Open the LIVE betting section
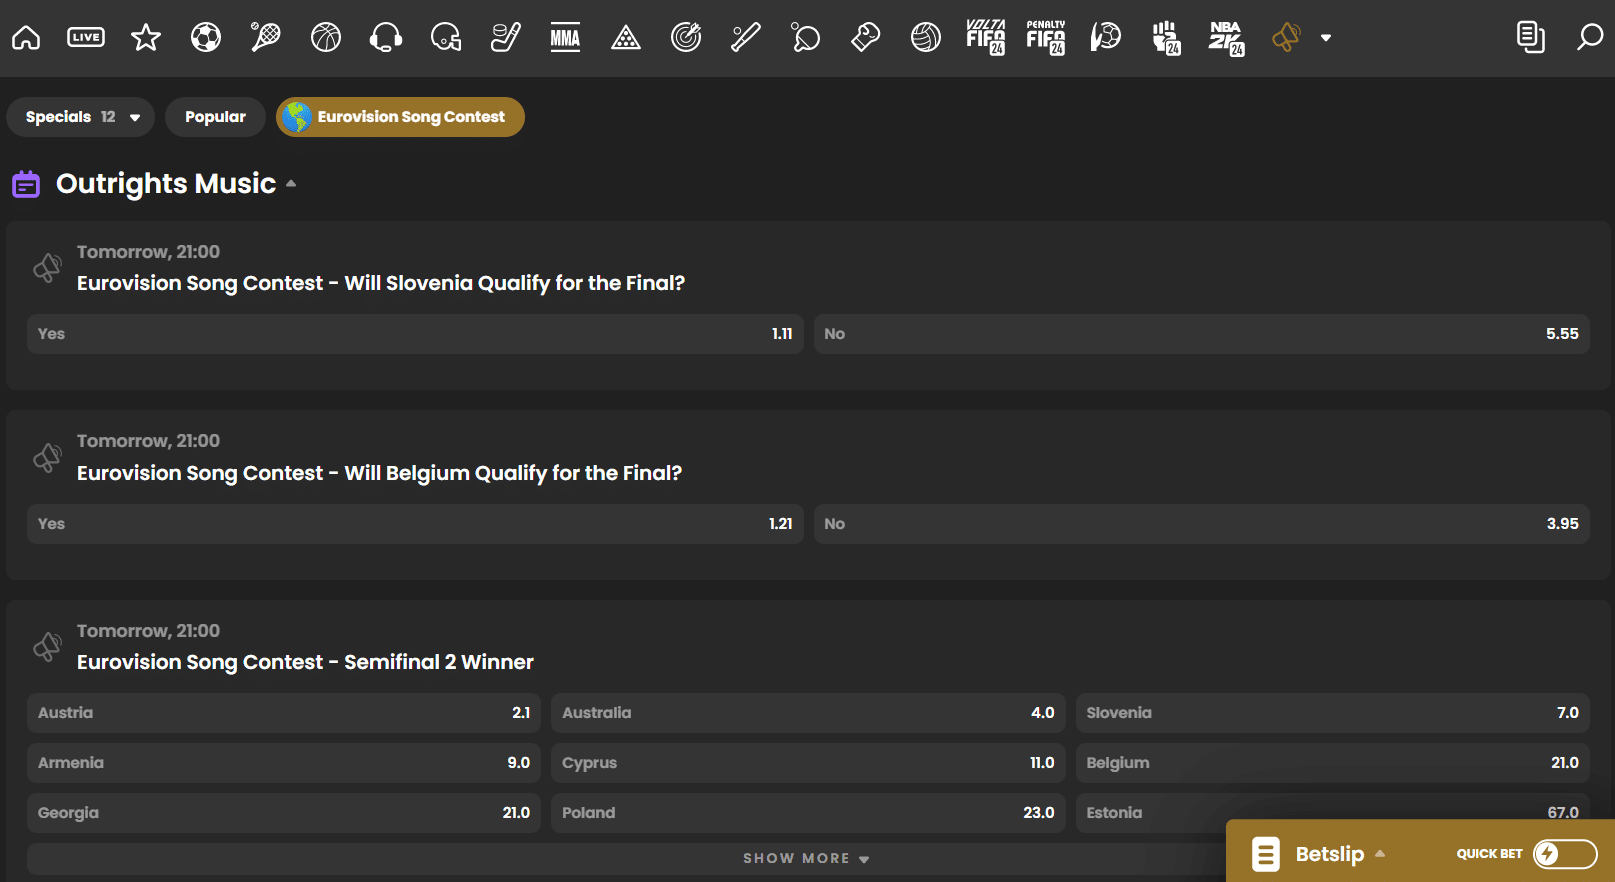Screen dimensions: 1615x882 tap(86, 38)
